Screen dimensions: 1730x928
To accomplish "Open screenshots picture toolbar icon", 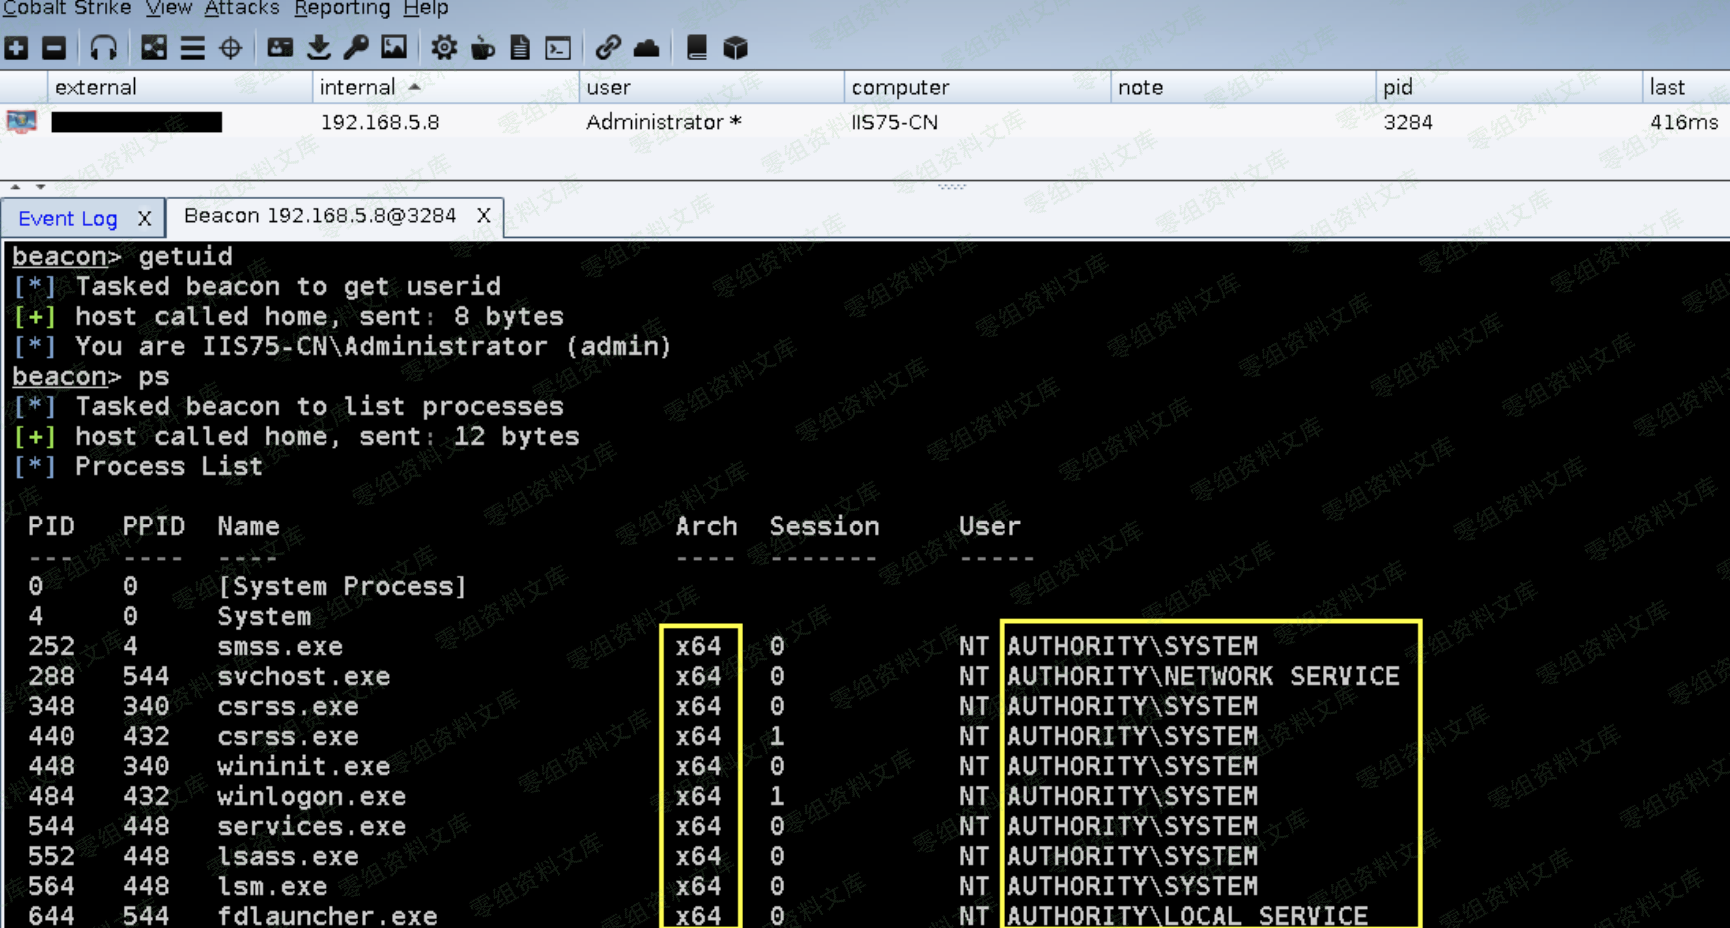I will tap(394, 48).
